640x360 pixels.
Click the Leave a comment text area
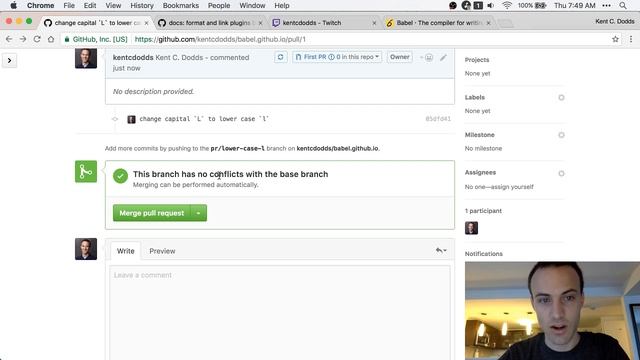280,313
